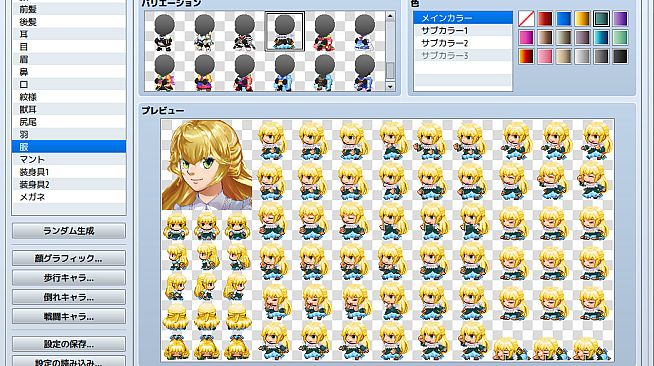654x366 pixels.
Task: Choose the beige tan color swatch
Action: 564,56
